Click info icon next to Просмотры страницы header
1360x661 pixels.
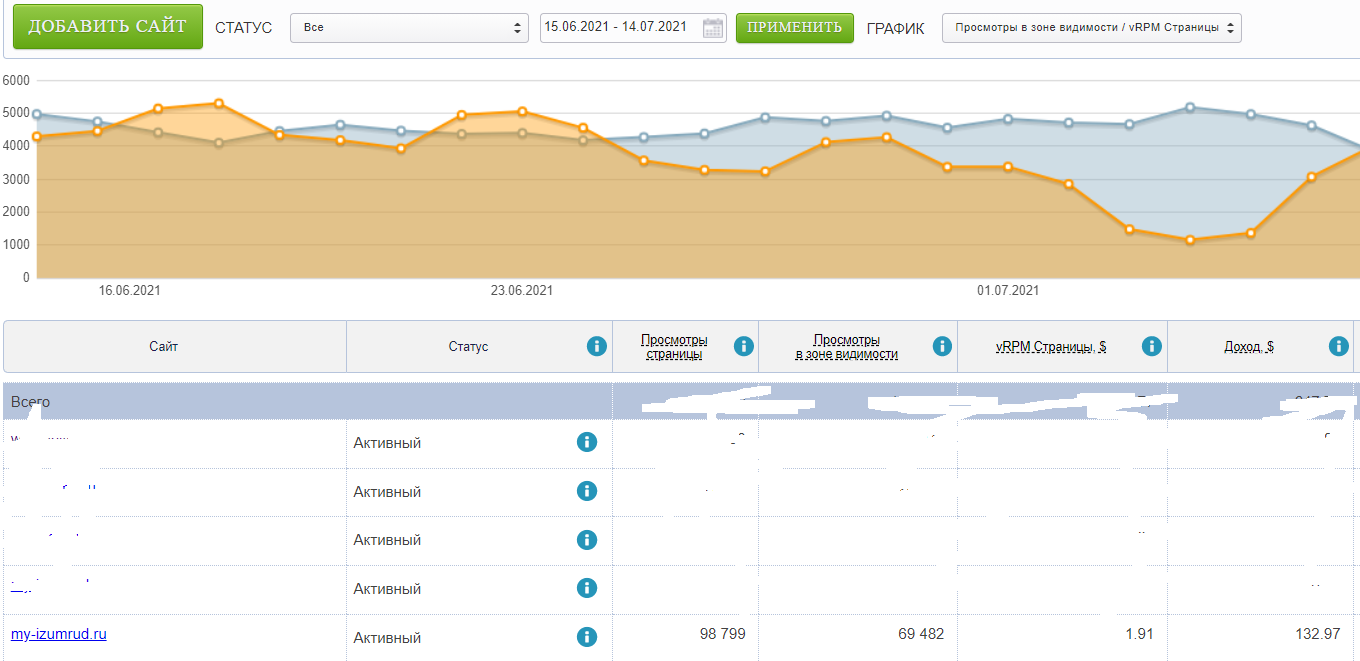(743, 346)
